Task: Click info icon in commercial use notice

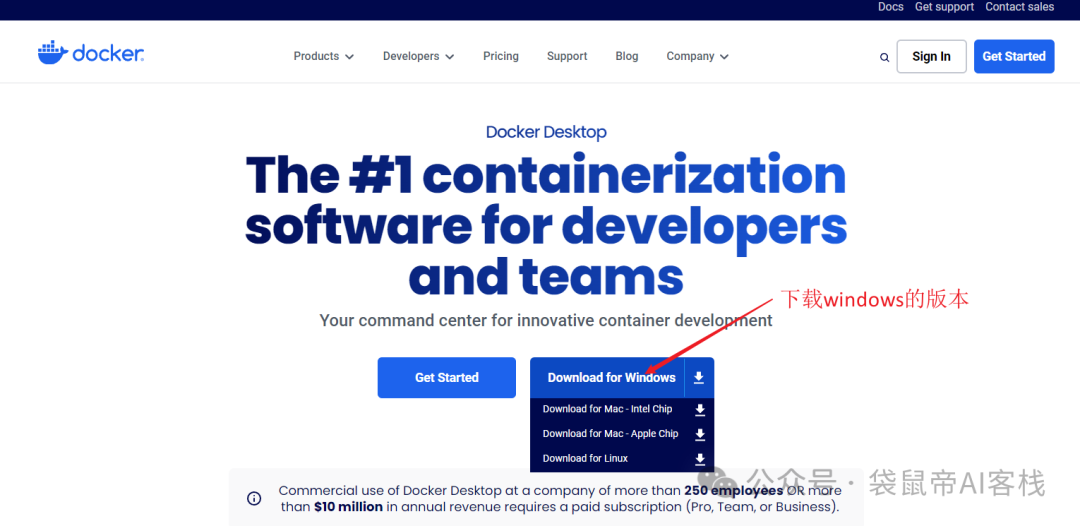Action: click(254, 498)
